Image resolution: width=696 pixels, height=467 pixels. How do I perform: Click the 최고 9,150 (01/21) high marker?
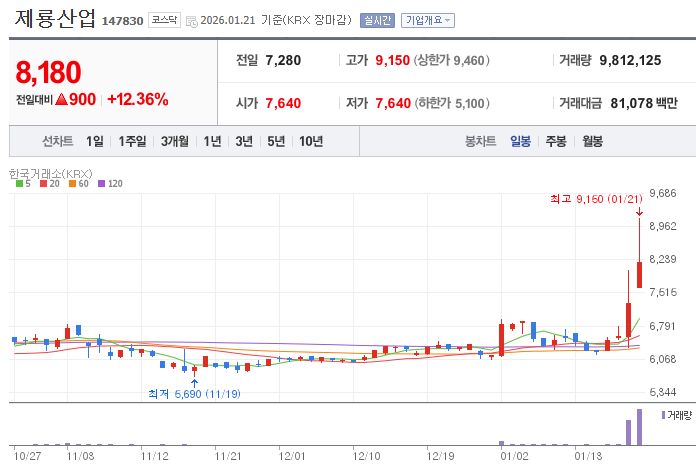596,199
